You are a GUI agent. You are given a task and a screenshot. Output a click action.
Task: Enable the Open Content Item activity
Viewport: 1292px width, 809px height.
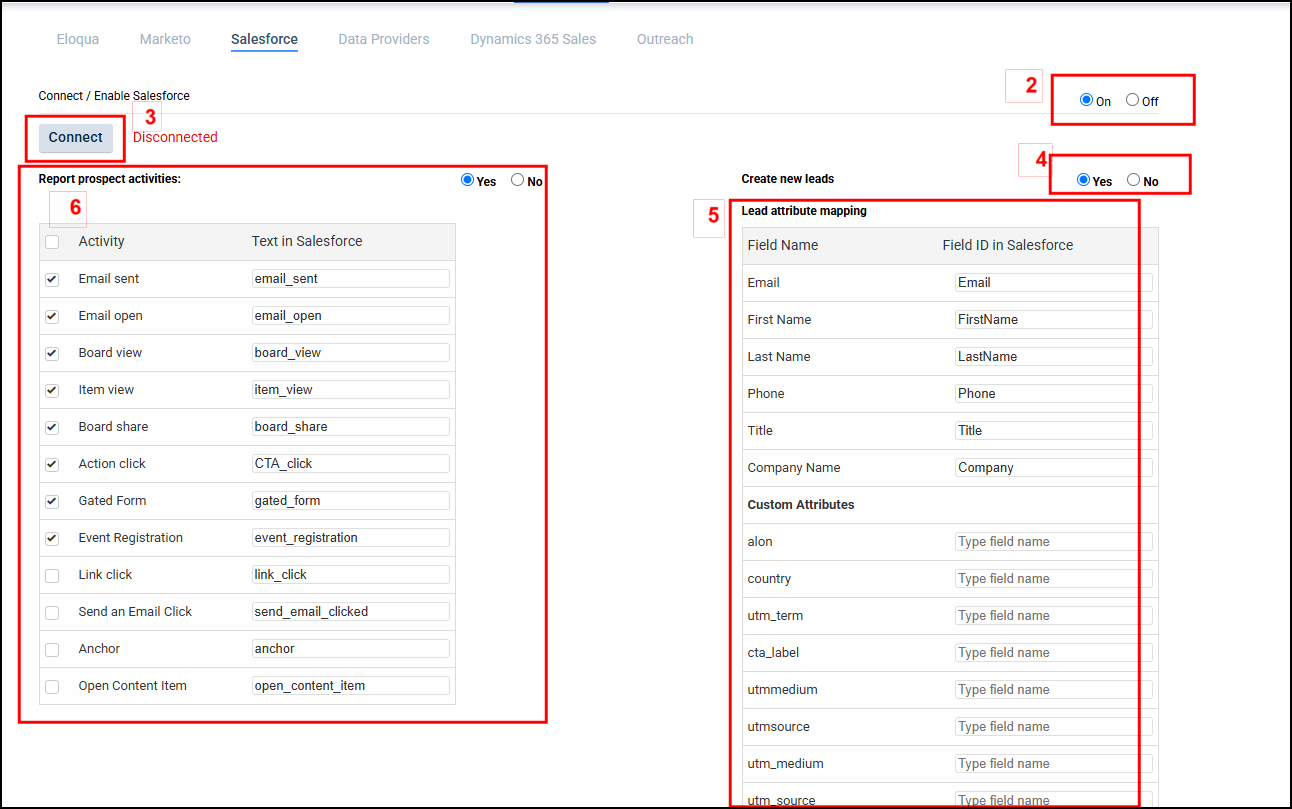[x=52, y=686]
